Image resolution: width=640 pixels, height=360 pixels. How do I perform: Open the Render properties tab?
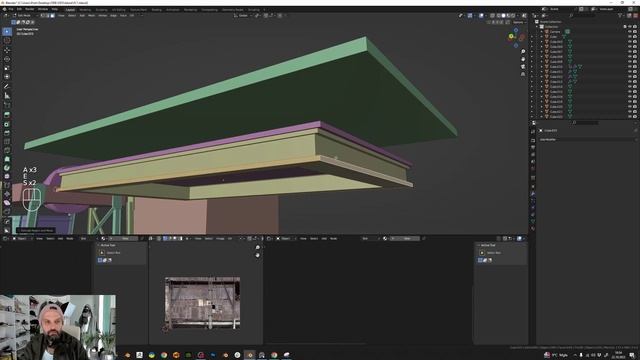point(533,140)
